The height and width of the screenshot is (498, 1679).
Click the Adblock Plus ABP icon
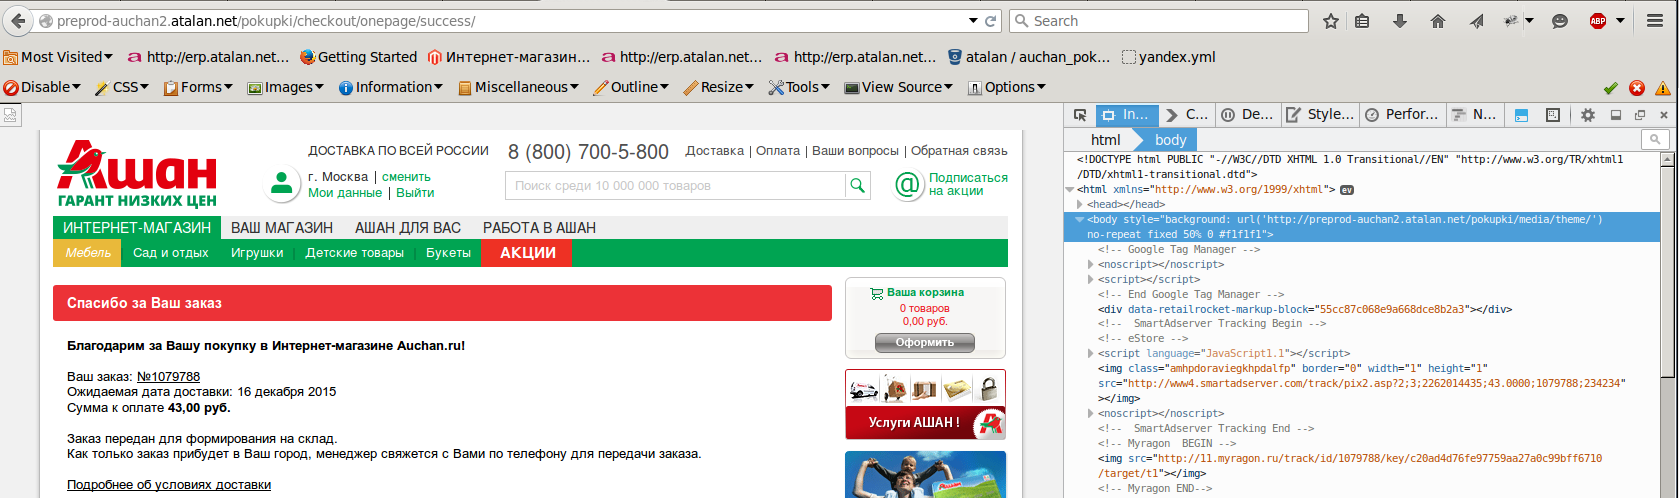1598,21
